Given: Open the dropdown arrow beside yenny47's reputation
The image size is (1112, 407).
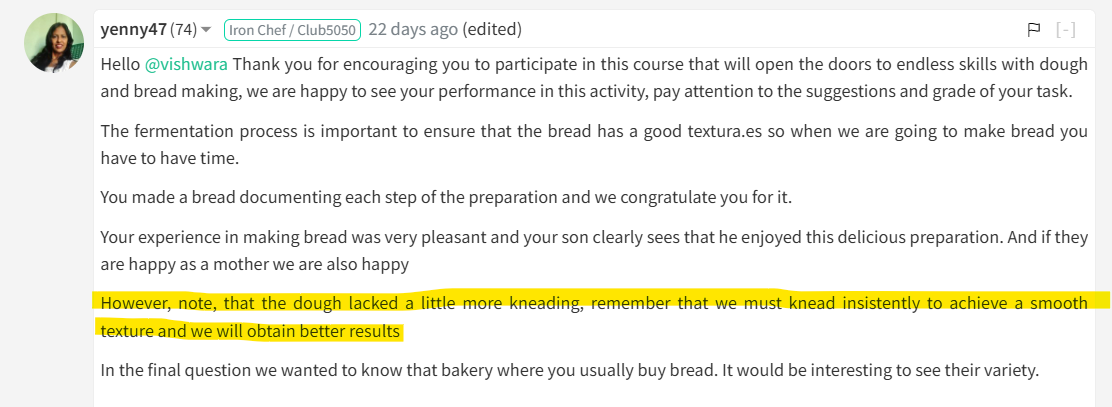Looking at the screenshot, I should point(206,30).
